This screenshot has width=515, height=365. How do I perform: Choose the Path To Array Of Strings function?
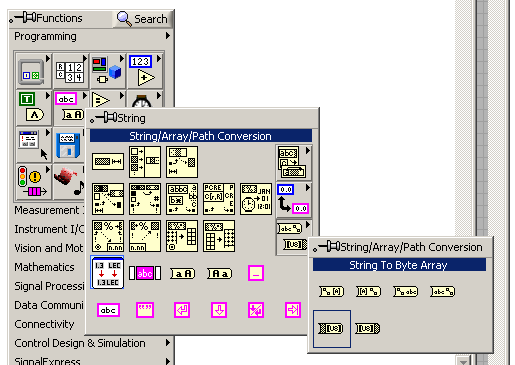tap(331, 292)
